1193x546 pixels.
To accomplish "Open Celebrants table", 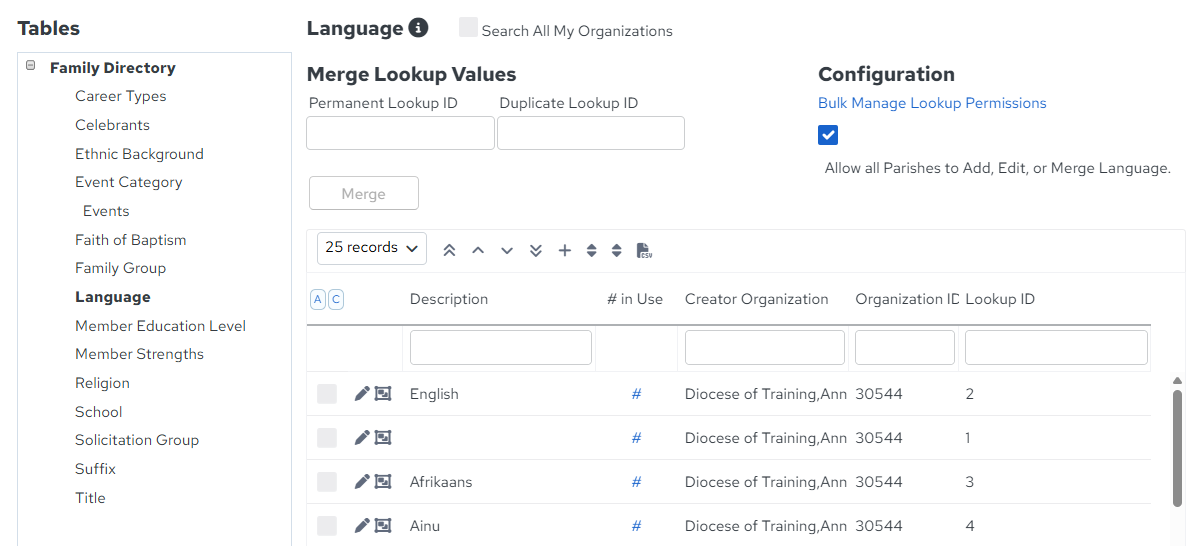I will [x=112, y=125].
